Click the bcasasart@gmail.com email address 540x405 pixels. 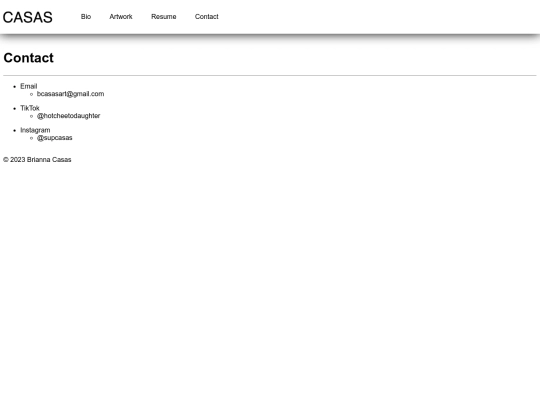click(71, 94)
